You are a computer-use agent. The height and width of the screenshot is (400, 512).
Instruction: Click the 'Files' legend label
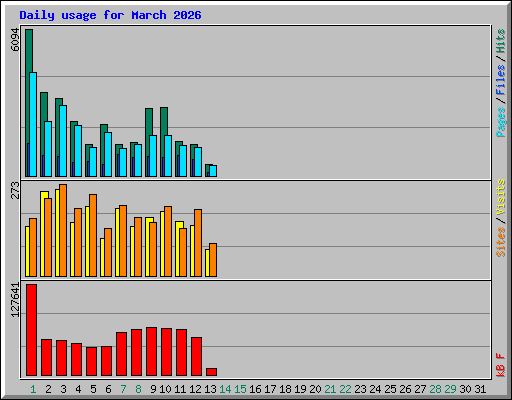click(501, 79)
